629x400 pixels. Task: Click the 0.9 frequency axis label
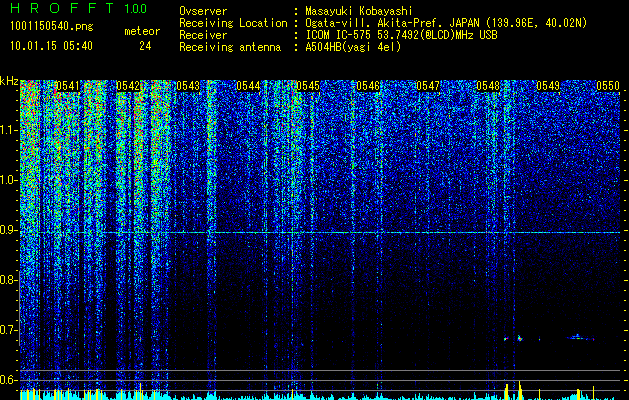click(x=9, y=230)
